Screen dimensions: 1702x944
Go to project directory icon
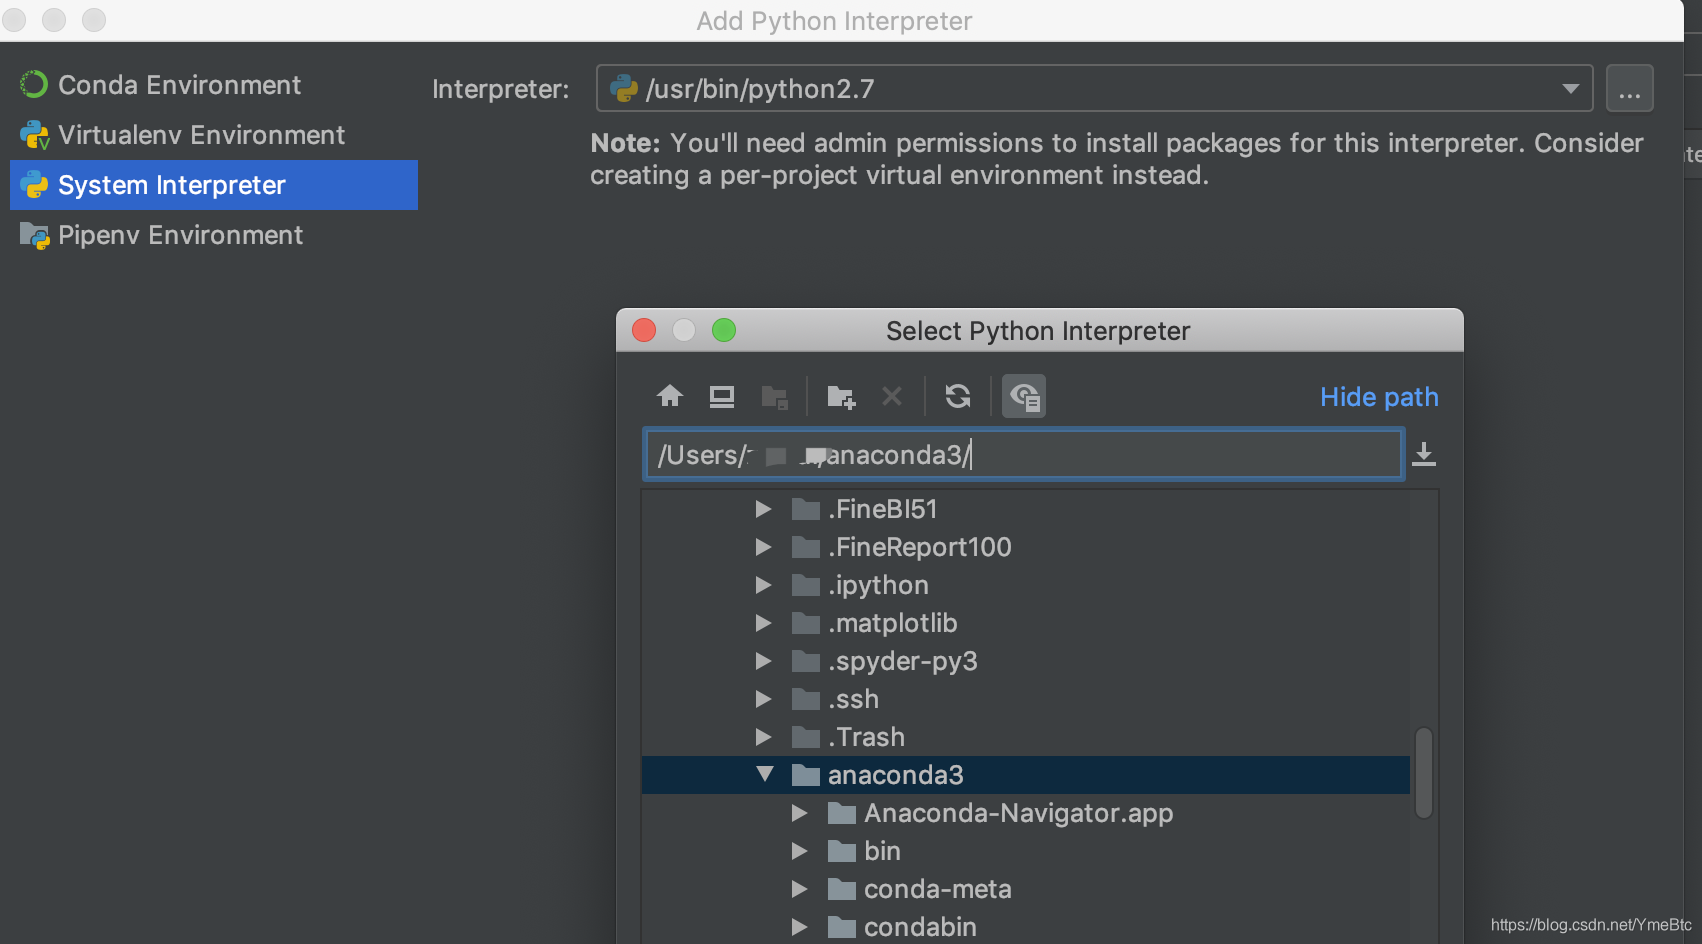[774, 397]
